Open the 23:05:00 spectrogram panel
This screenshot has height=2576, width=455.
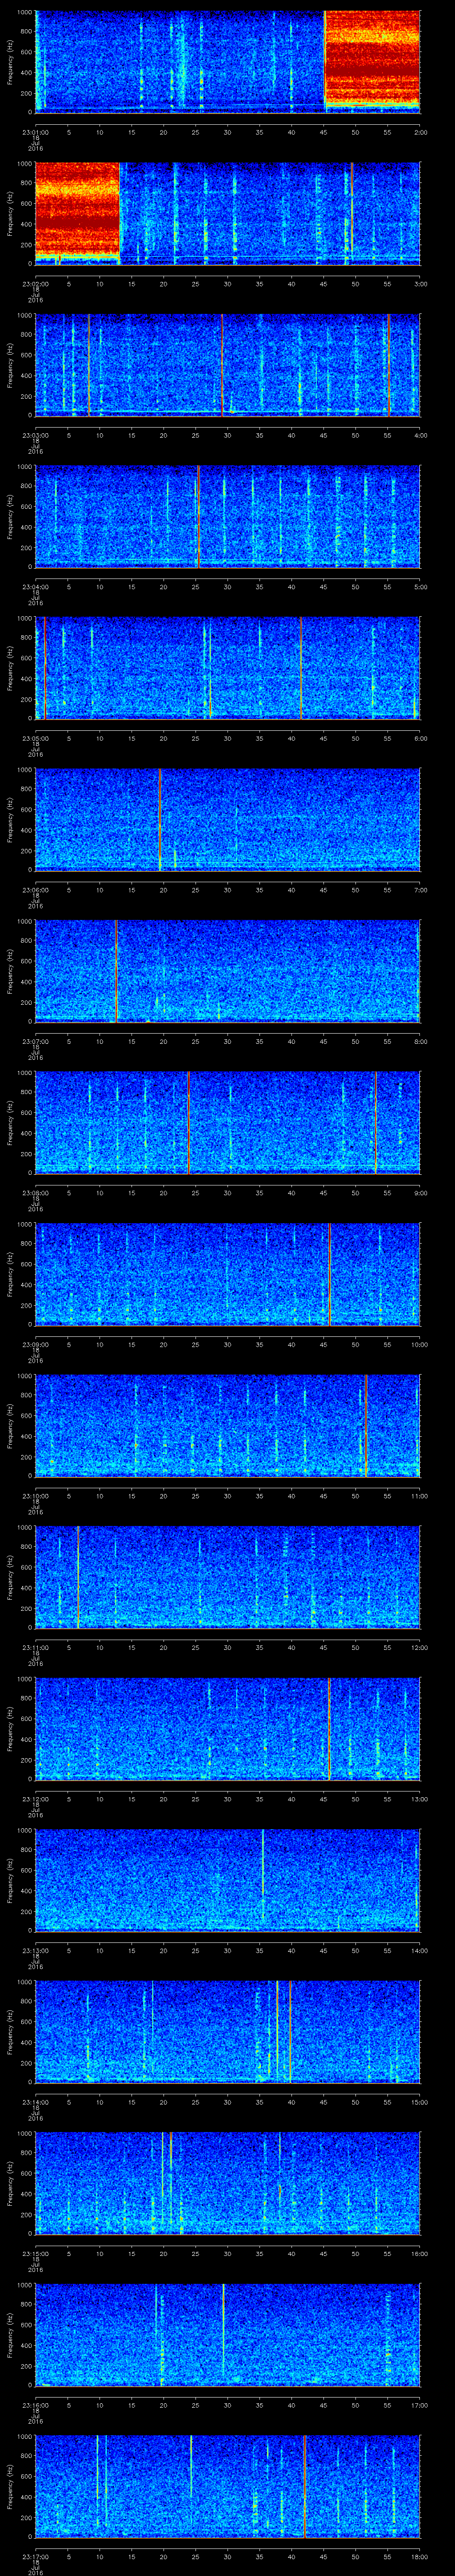227,668
